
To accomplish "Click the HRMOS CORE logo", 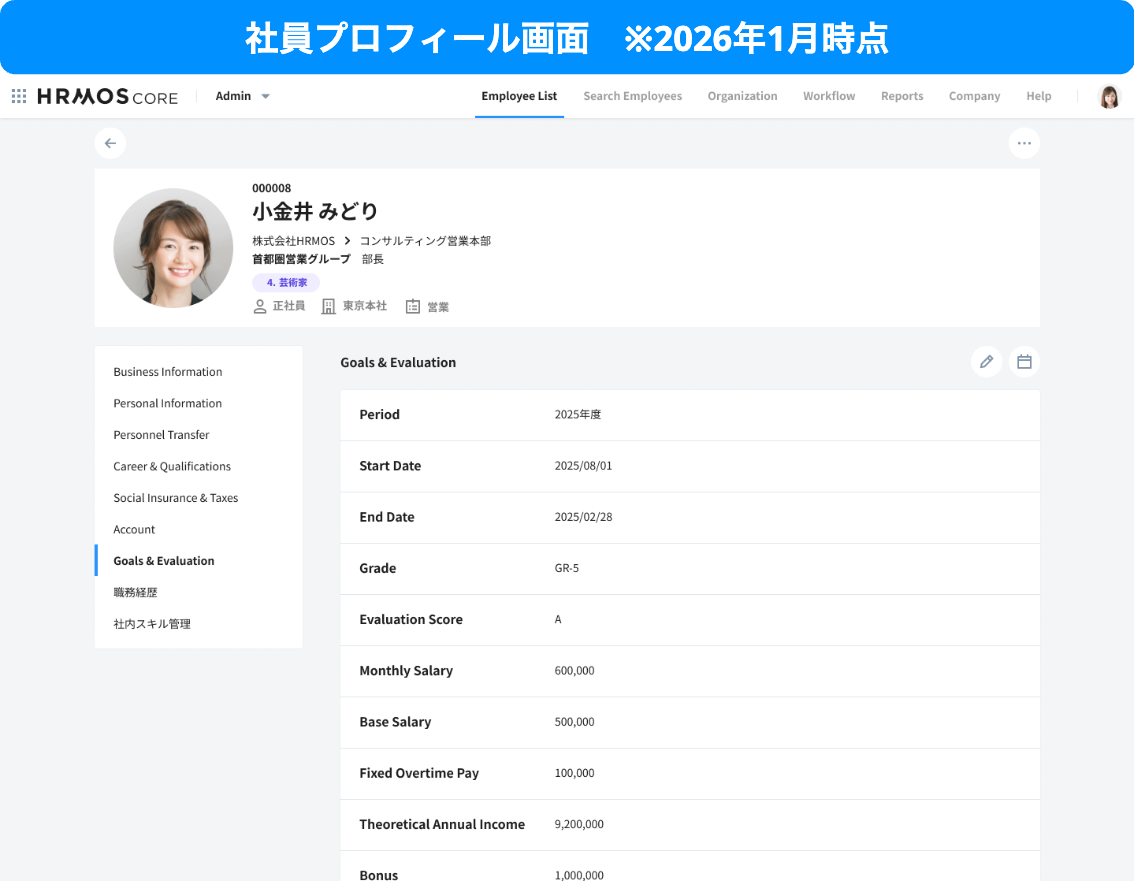I will tap(108, 96).
